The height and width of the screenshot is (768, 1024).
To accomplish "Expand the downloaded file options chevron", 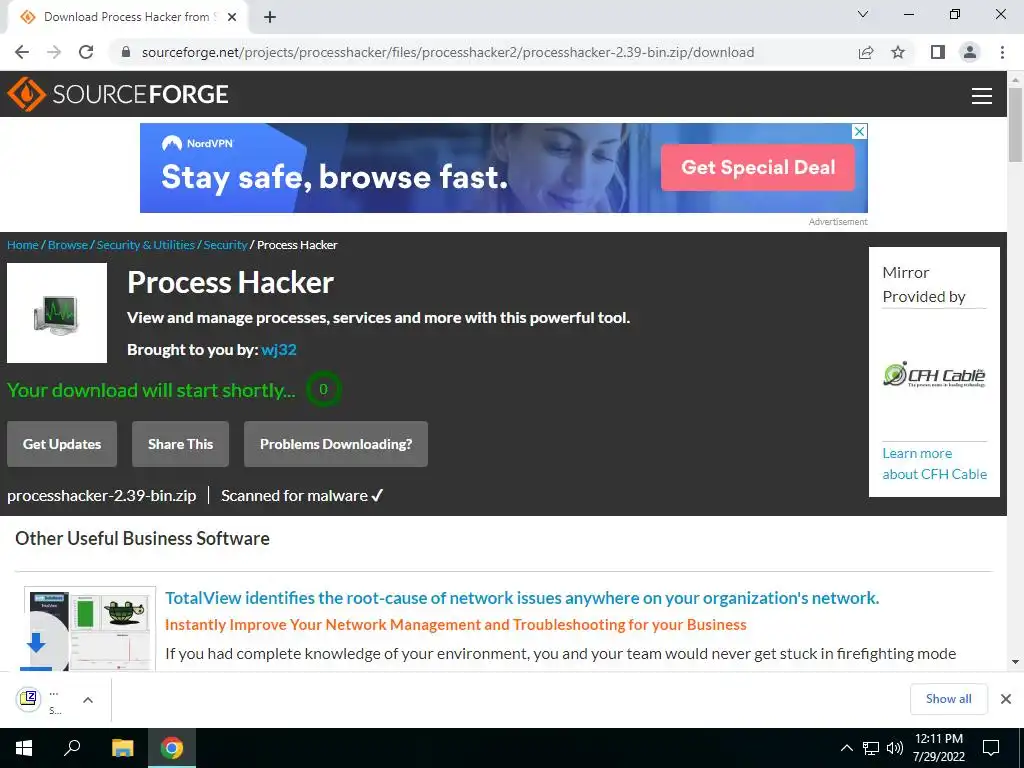I will 88,699.
